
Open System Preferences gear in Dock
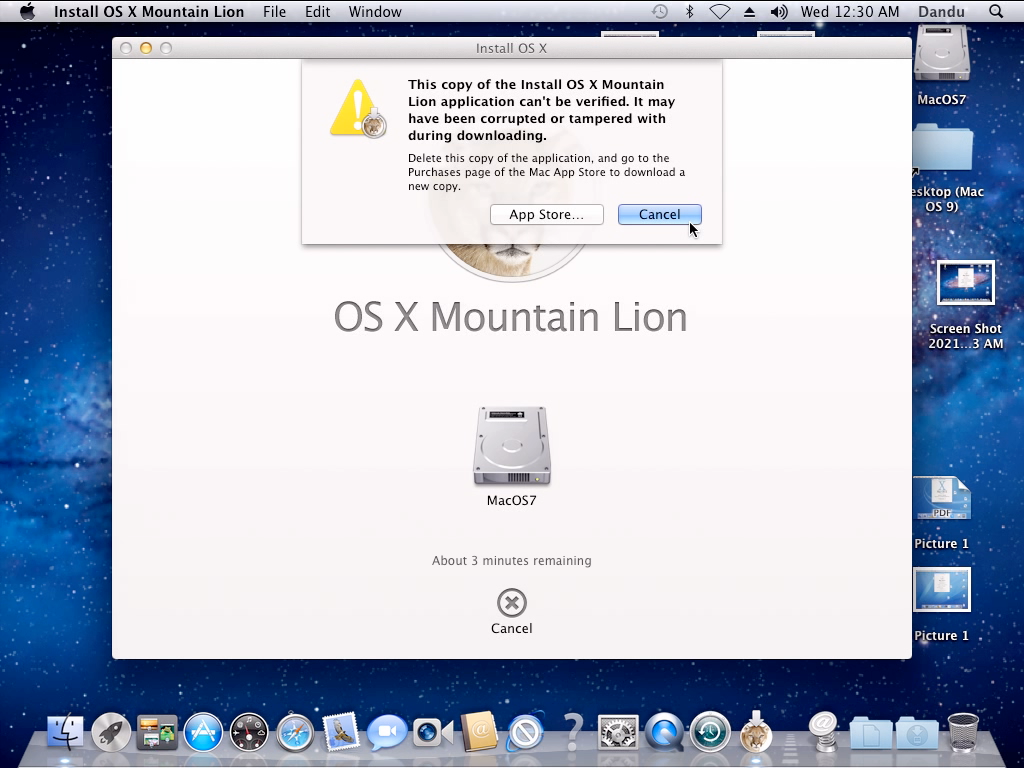(618, 732)
